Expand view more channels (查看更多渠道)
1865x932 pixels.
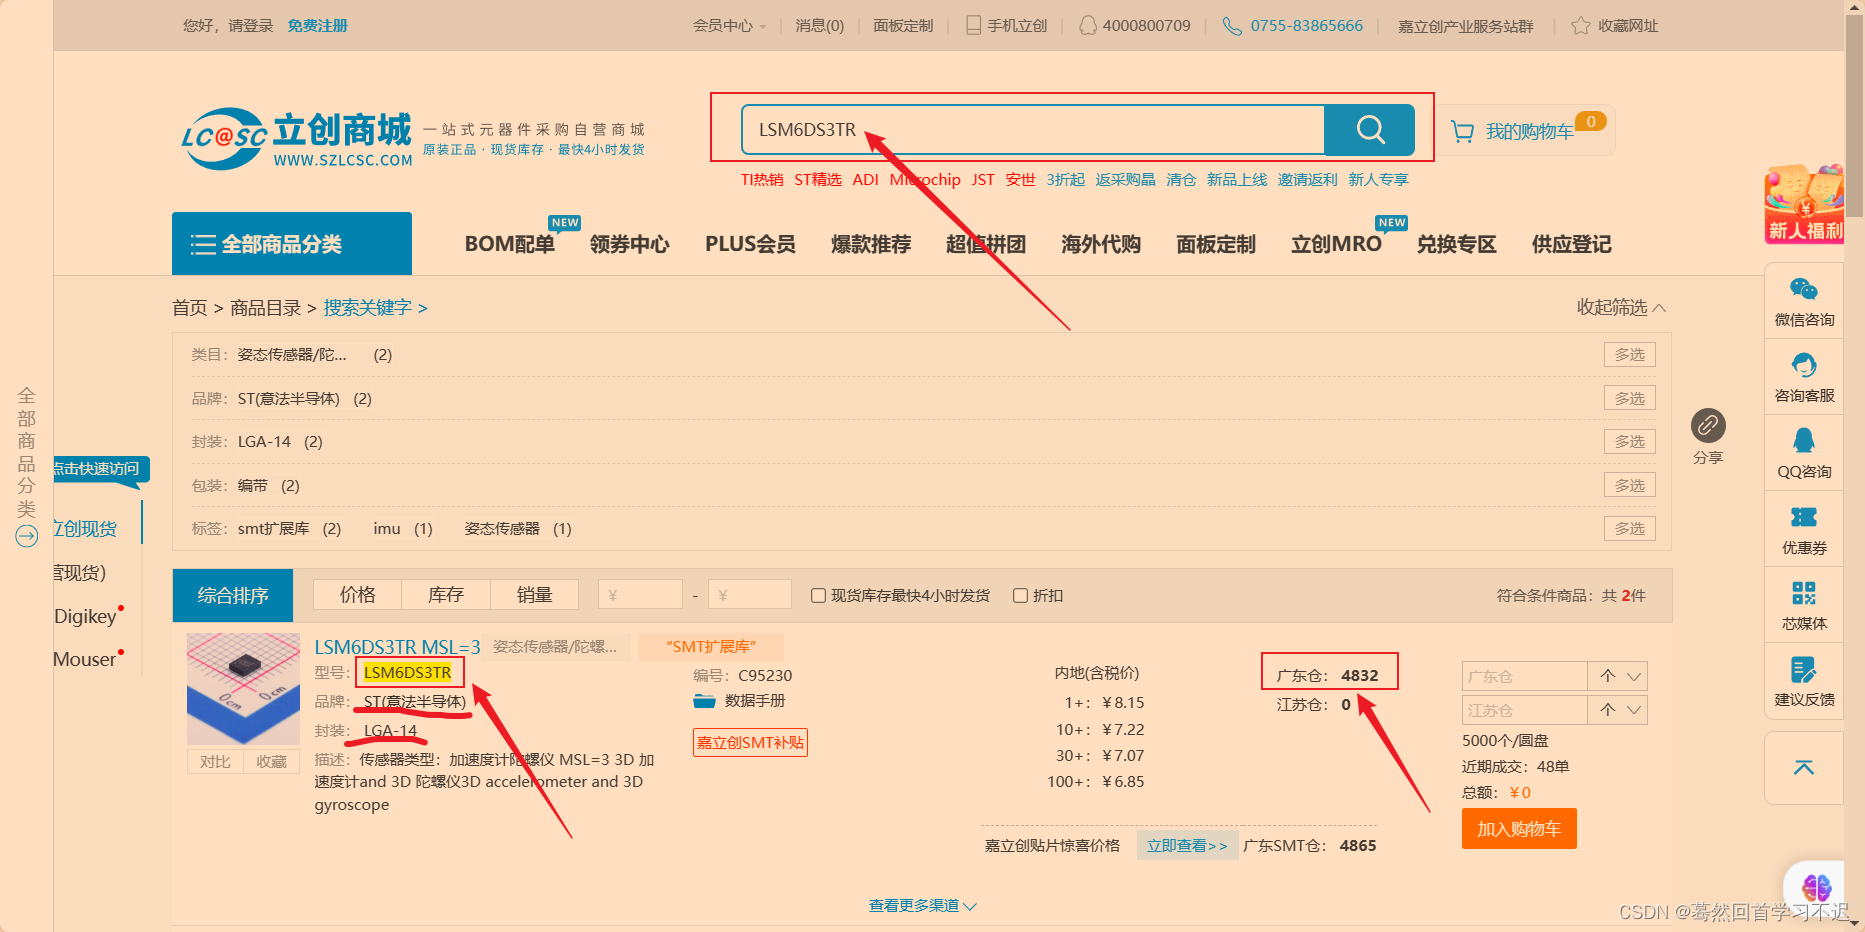[922, 905]
